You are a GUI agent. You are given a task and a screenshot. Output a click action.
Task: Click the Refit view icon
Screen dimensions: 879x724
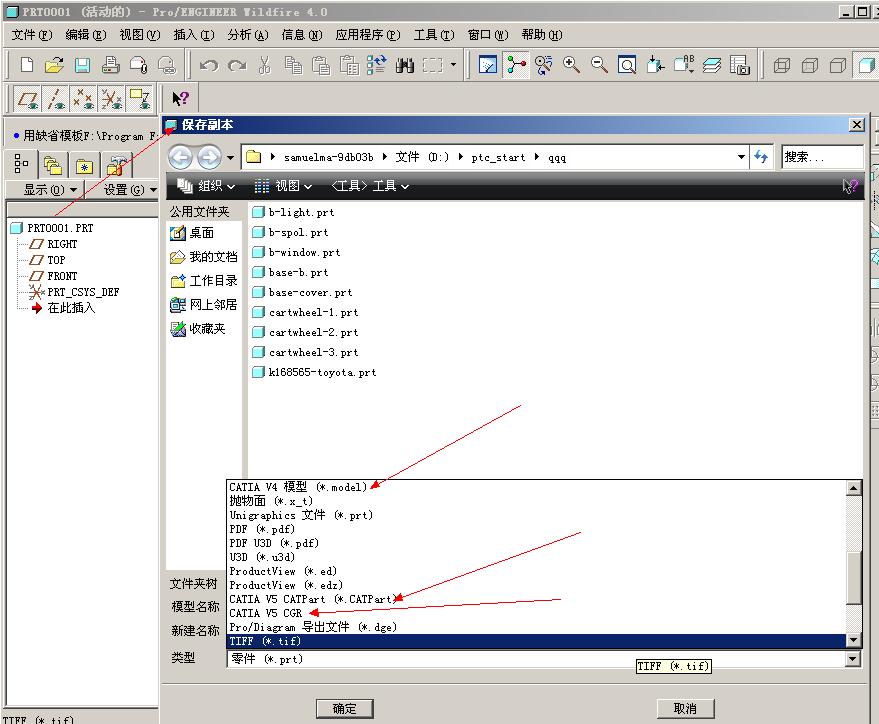click(627, 65)
